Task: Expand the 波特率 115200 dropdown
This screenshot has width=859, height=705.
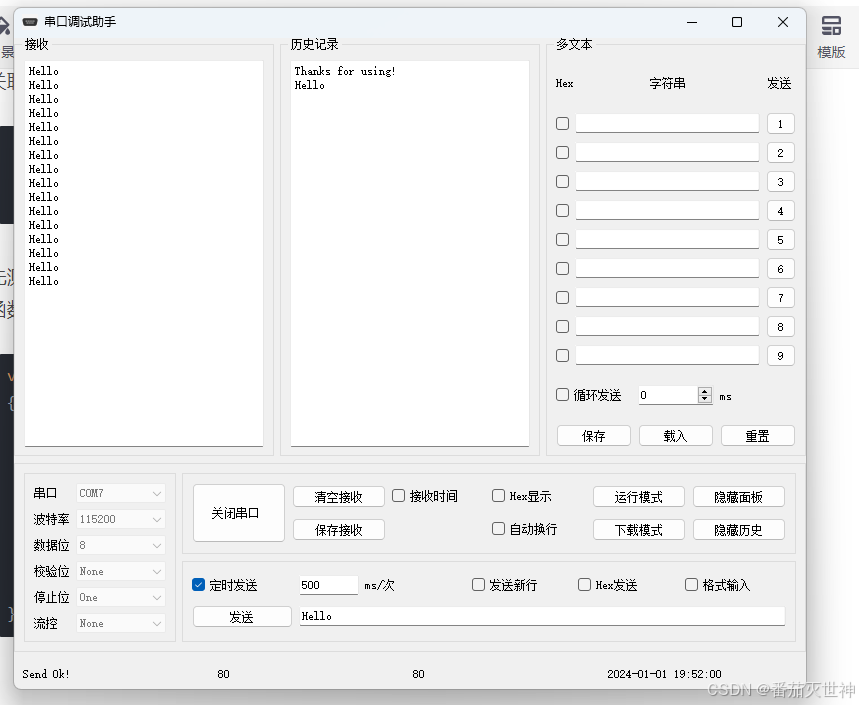Action: [121, 519]
